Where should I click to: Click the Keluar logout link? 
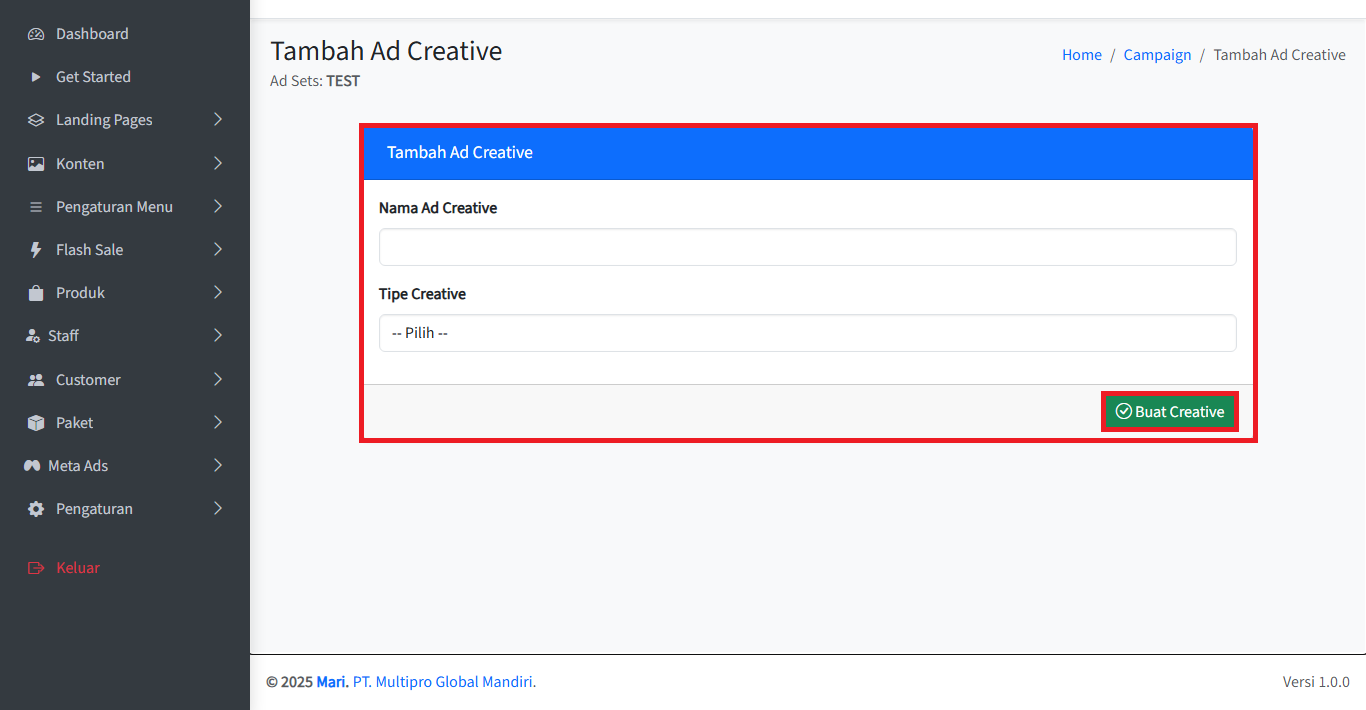pos(77,568)
